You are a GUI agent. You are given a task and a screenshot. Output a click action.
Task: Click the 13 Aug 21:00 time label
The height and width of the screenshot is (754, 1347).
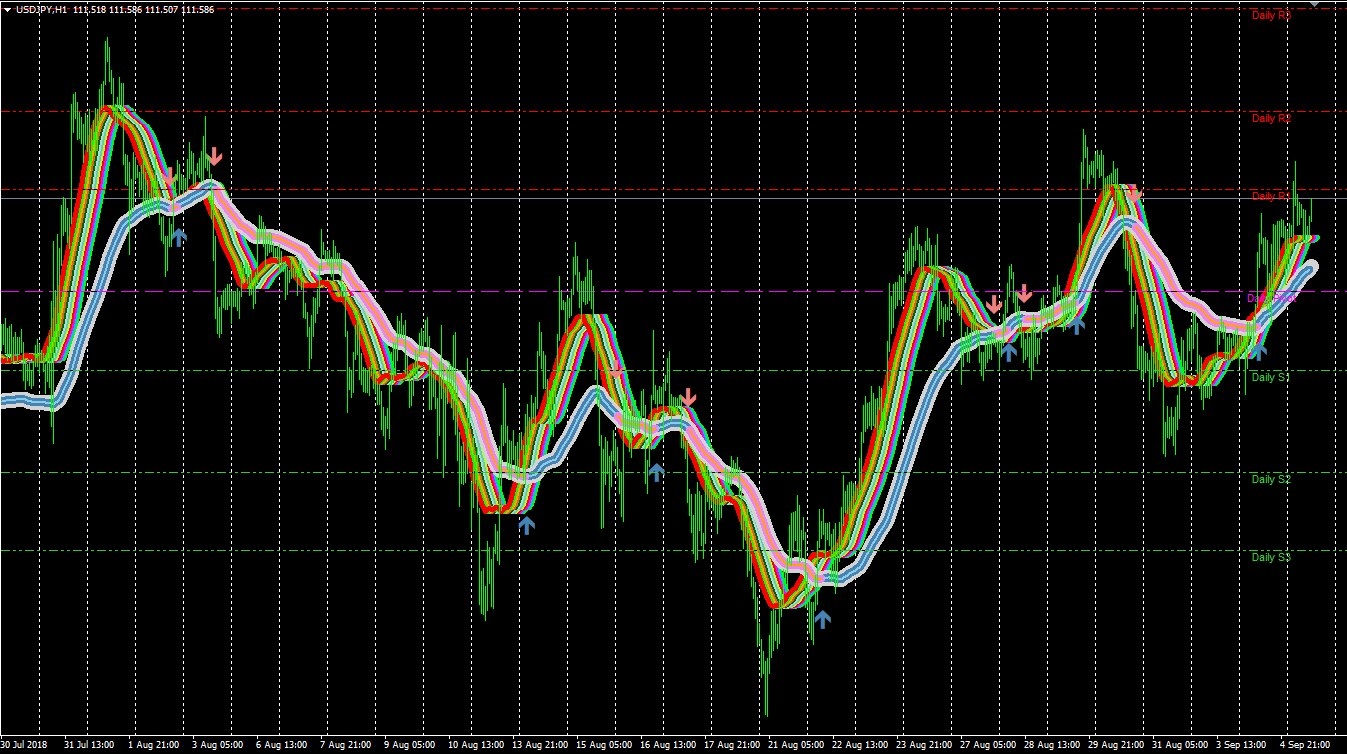[539, 745]
